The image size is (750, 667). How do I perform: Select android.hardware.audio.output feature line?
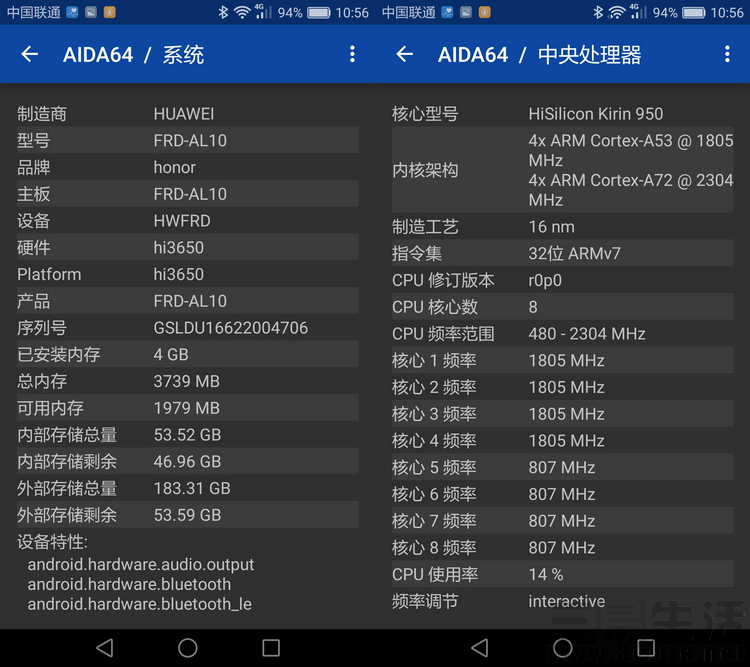pyautogui.click(x=141, y=565)
